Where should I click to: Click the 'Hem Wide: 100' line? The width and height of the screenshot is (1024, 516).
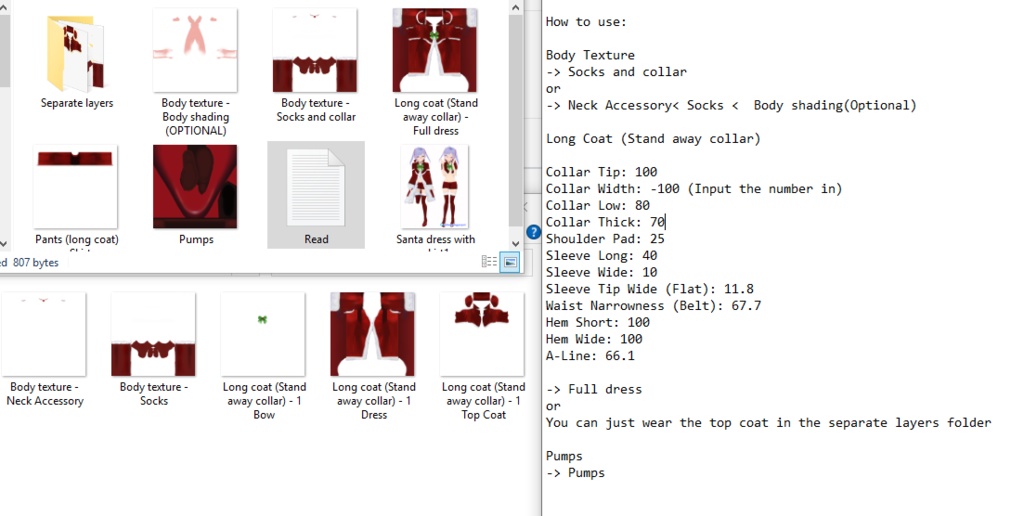[x=594, y=339]
